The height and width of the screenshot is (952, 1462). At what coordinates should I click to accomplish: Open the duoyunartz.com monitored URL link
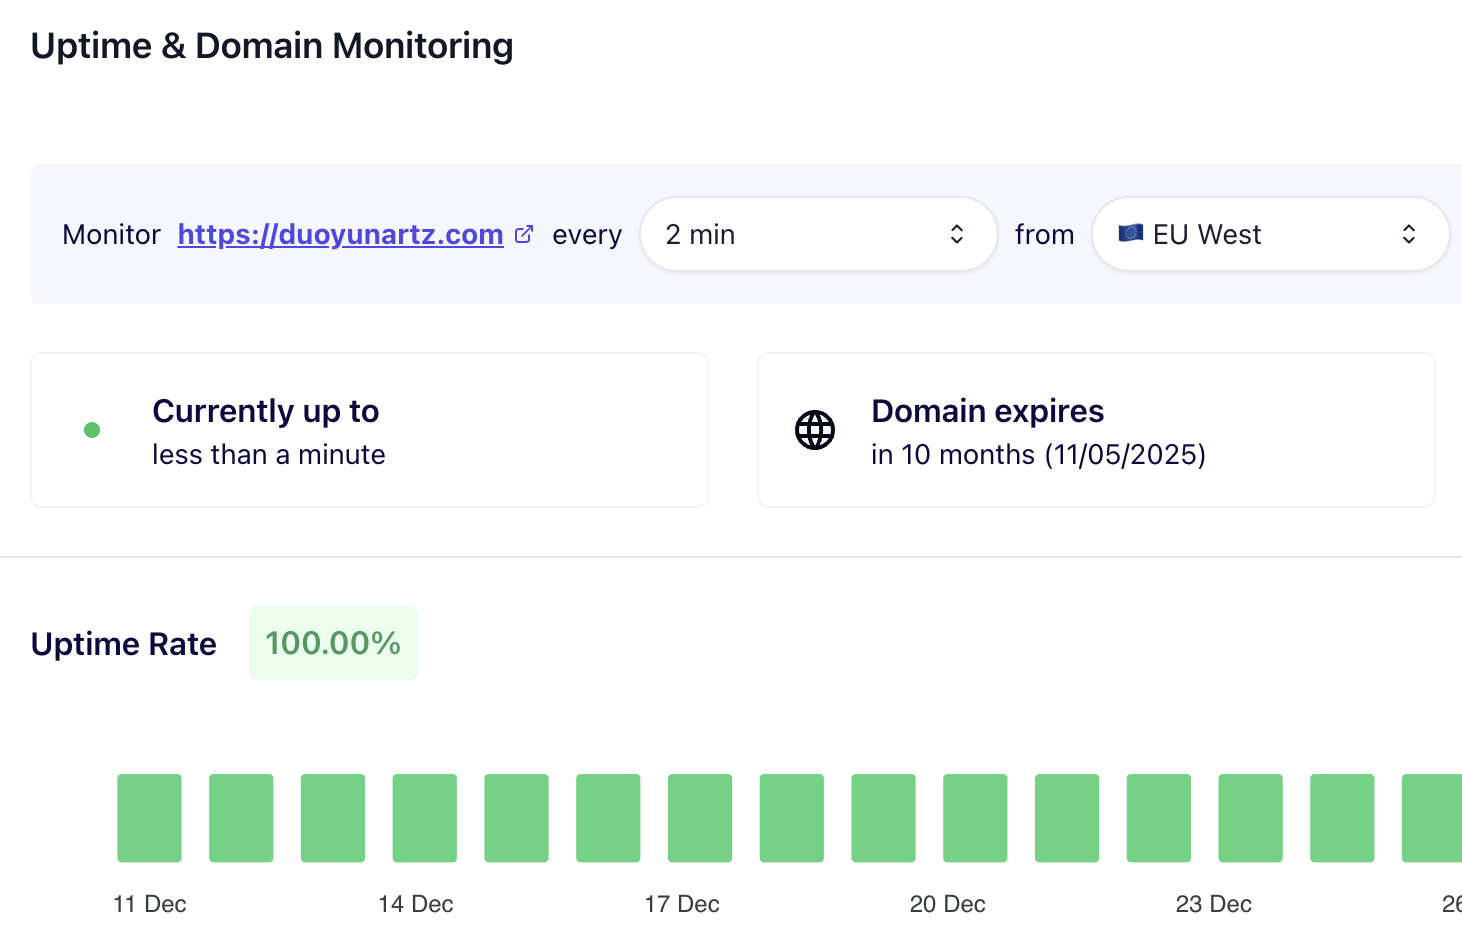pyautogui.click(x=340, y=234)
